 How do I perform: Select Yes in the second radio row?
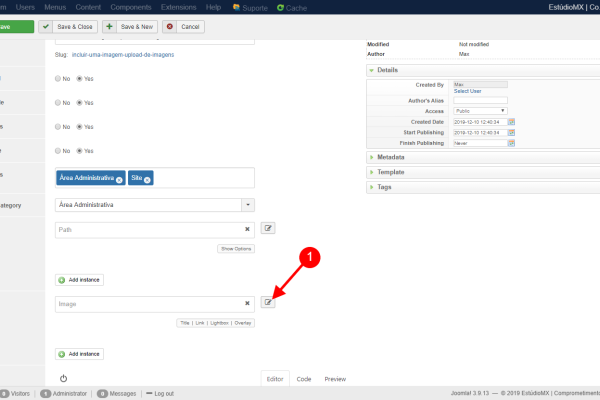pos(78,102)
